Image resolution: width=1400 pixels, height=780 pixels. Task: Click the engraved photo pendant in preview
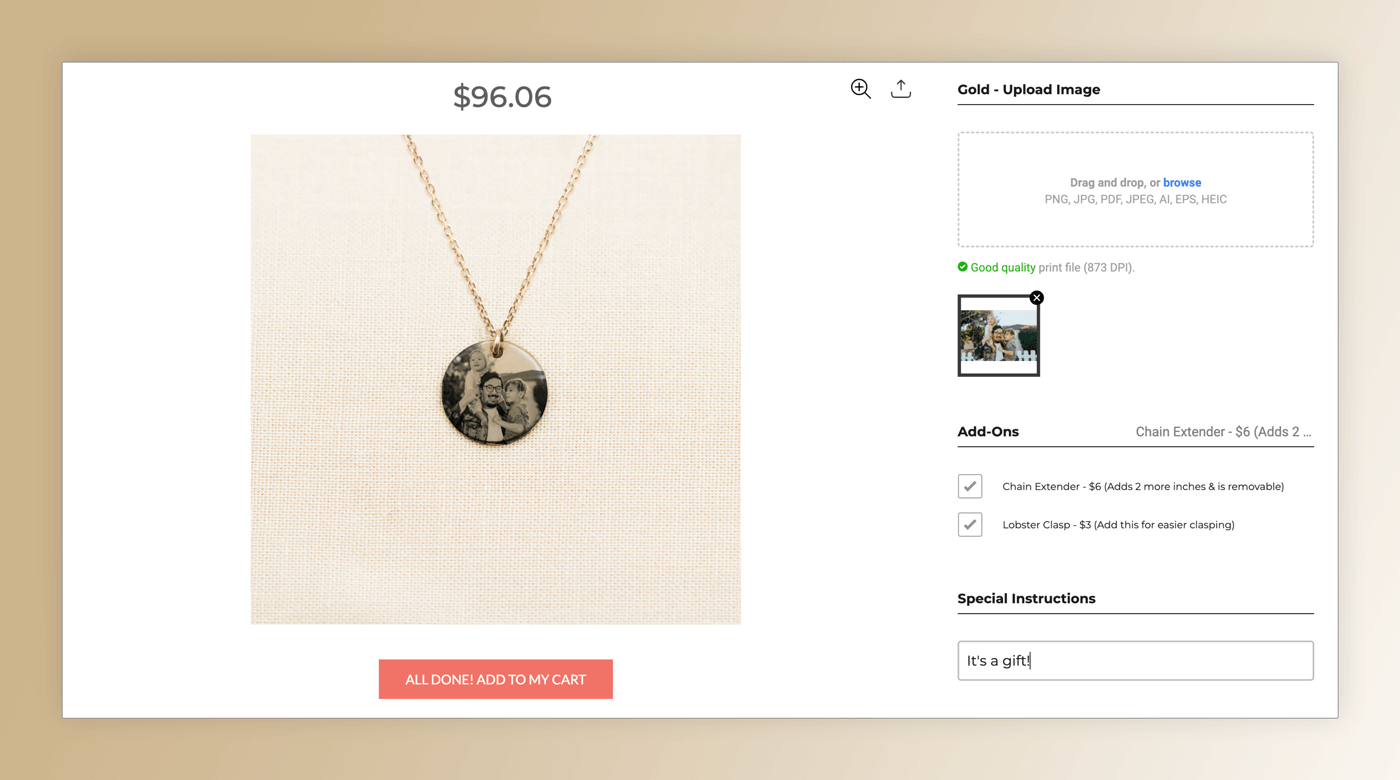(495, 392)
